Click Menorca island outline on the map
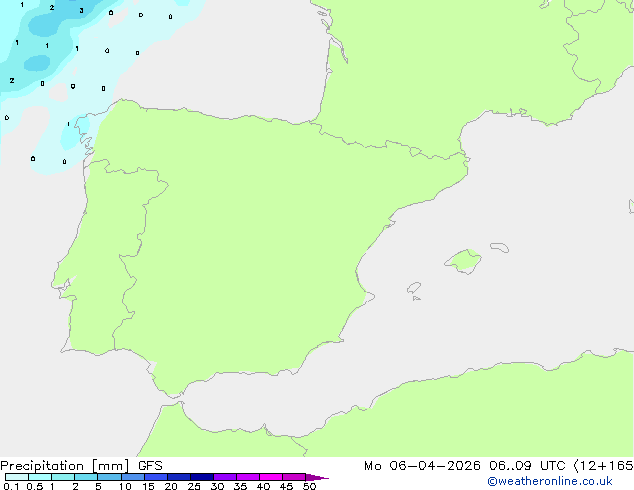 pyautogui.click(x=499, y=247)
